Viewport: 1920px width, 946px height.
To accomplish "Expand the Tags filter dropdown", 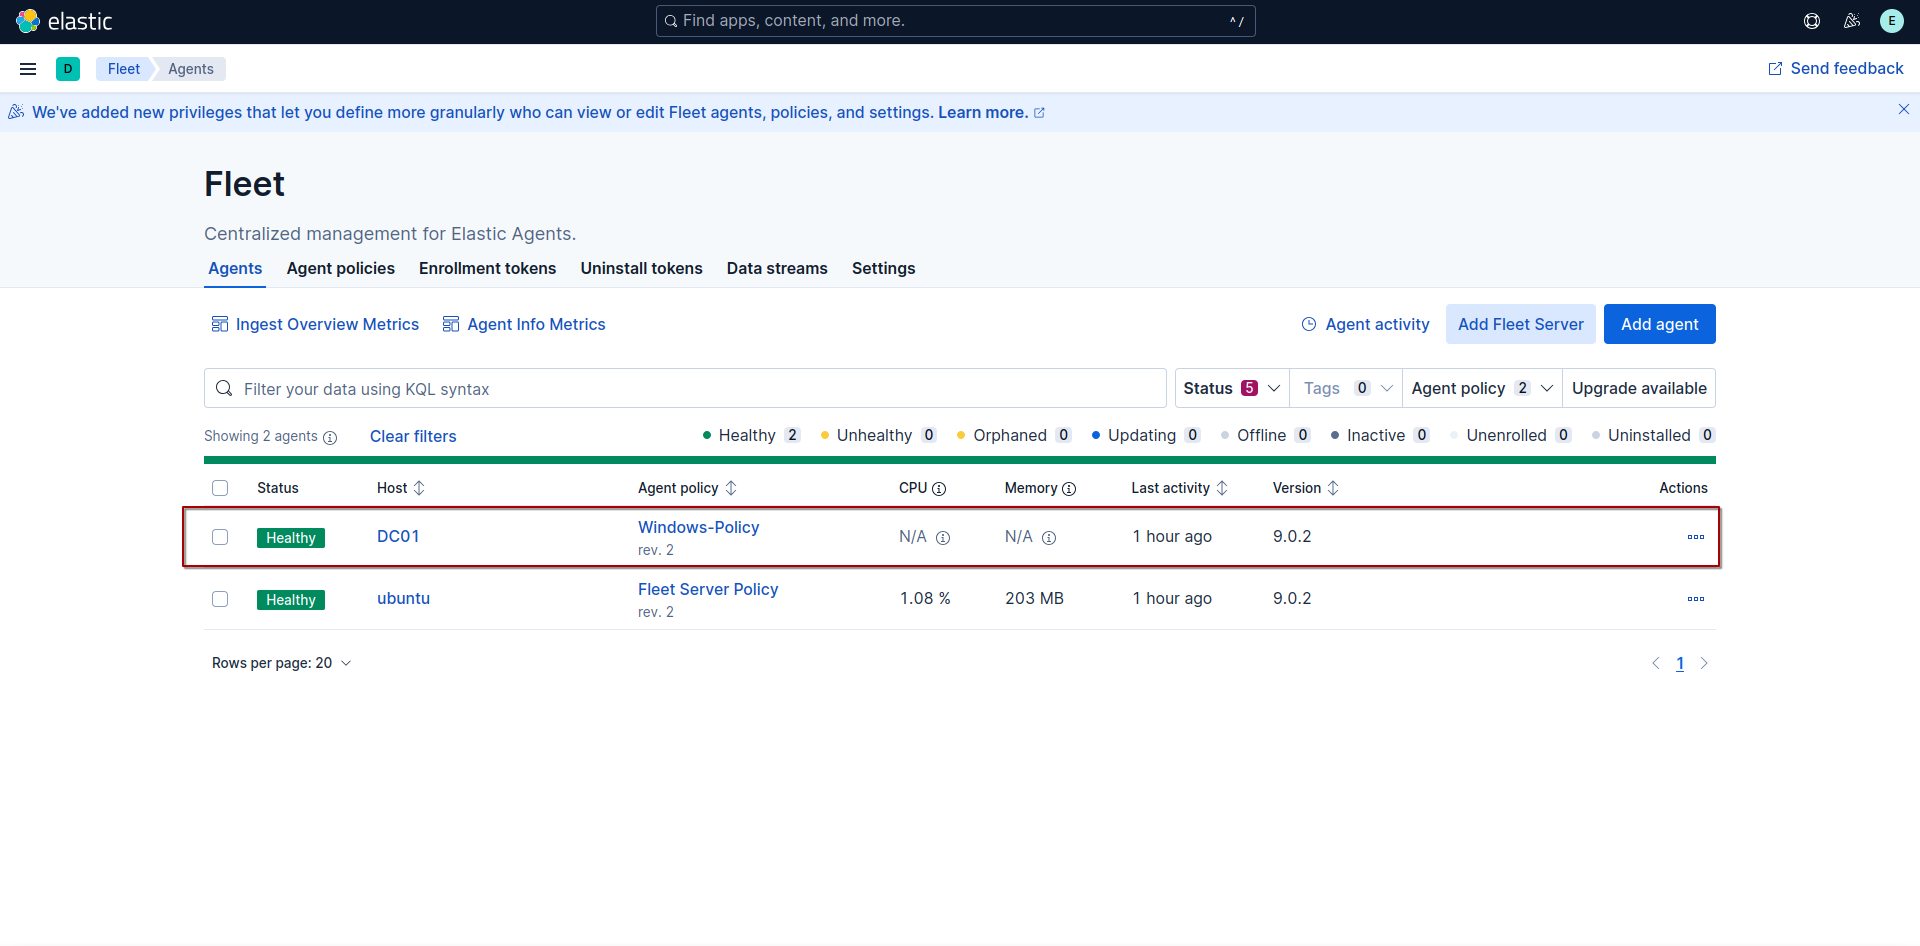I will tap(1346, 388).
